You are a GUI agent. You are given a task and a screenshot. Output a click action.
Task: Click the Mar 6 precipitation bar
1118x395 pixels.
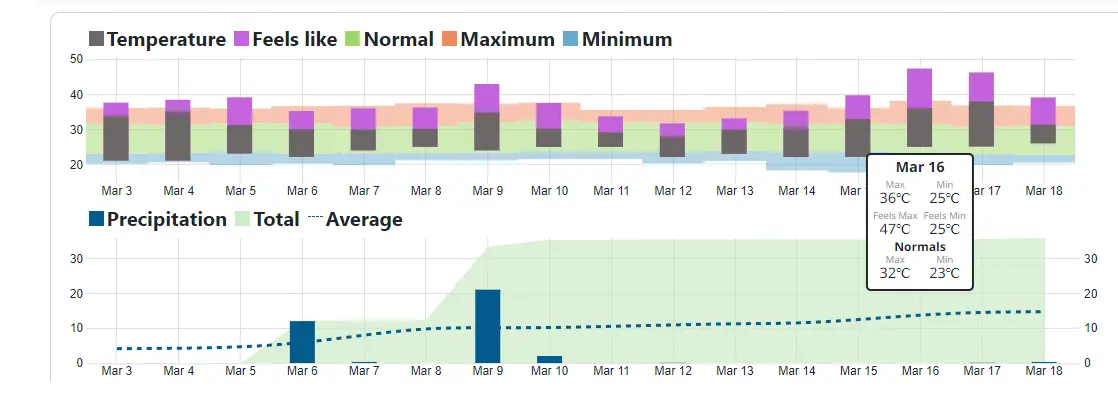pos(302,342)
